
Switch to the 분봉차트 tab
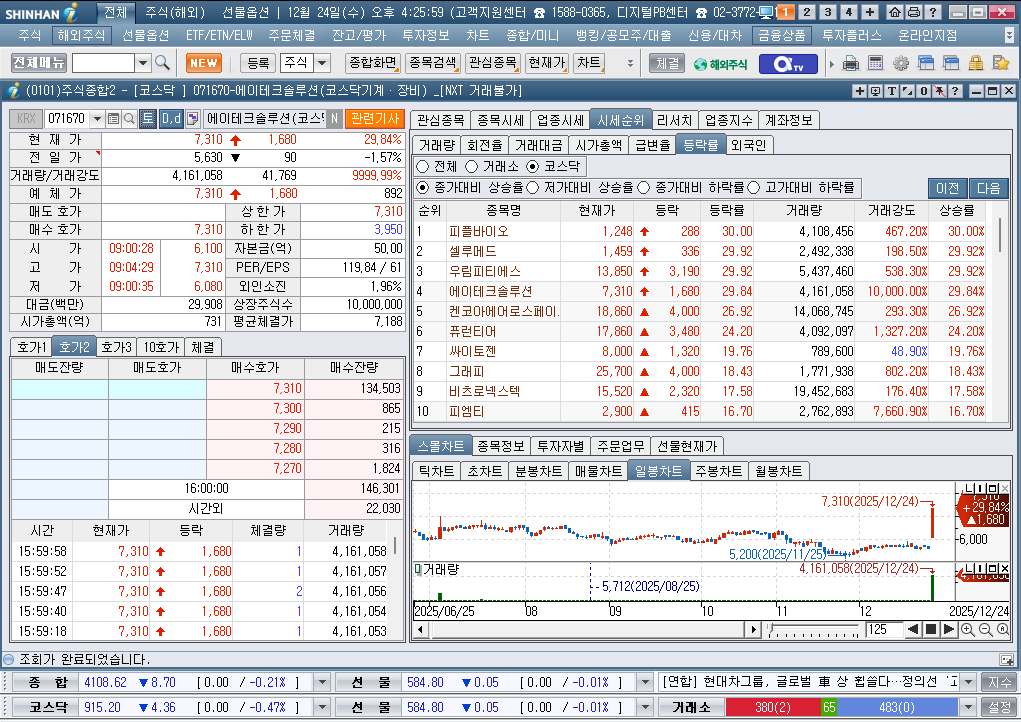click(x=538, y=471)
